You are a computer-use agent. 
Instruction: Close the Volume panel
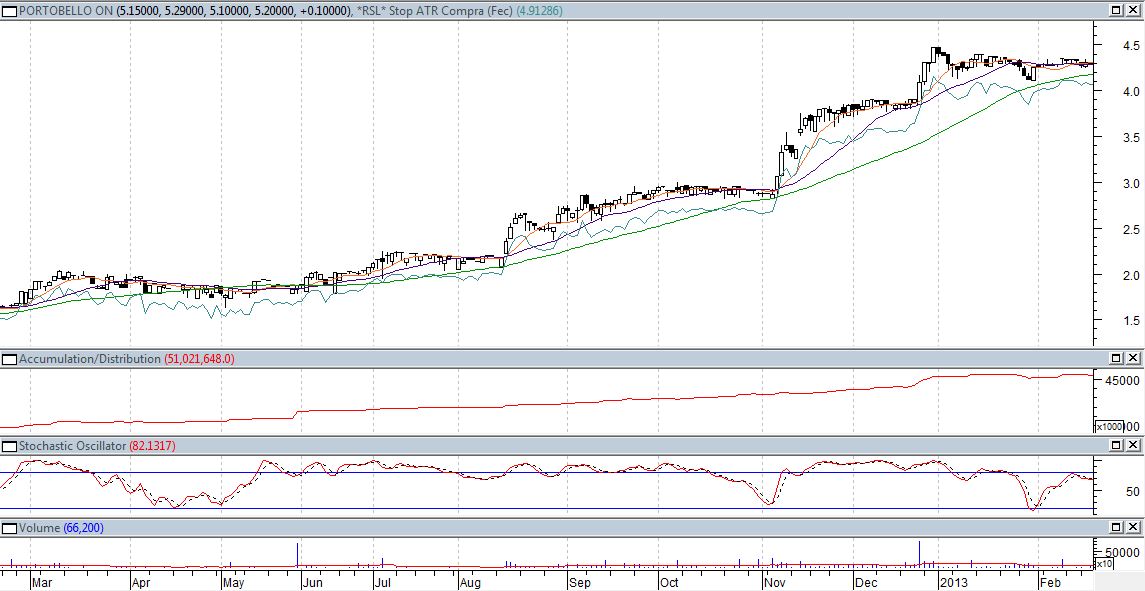tap(1134, 527)
